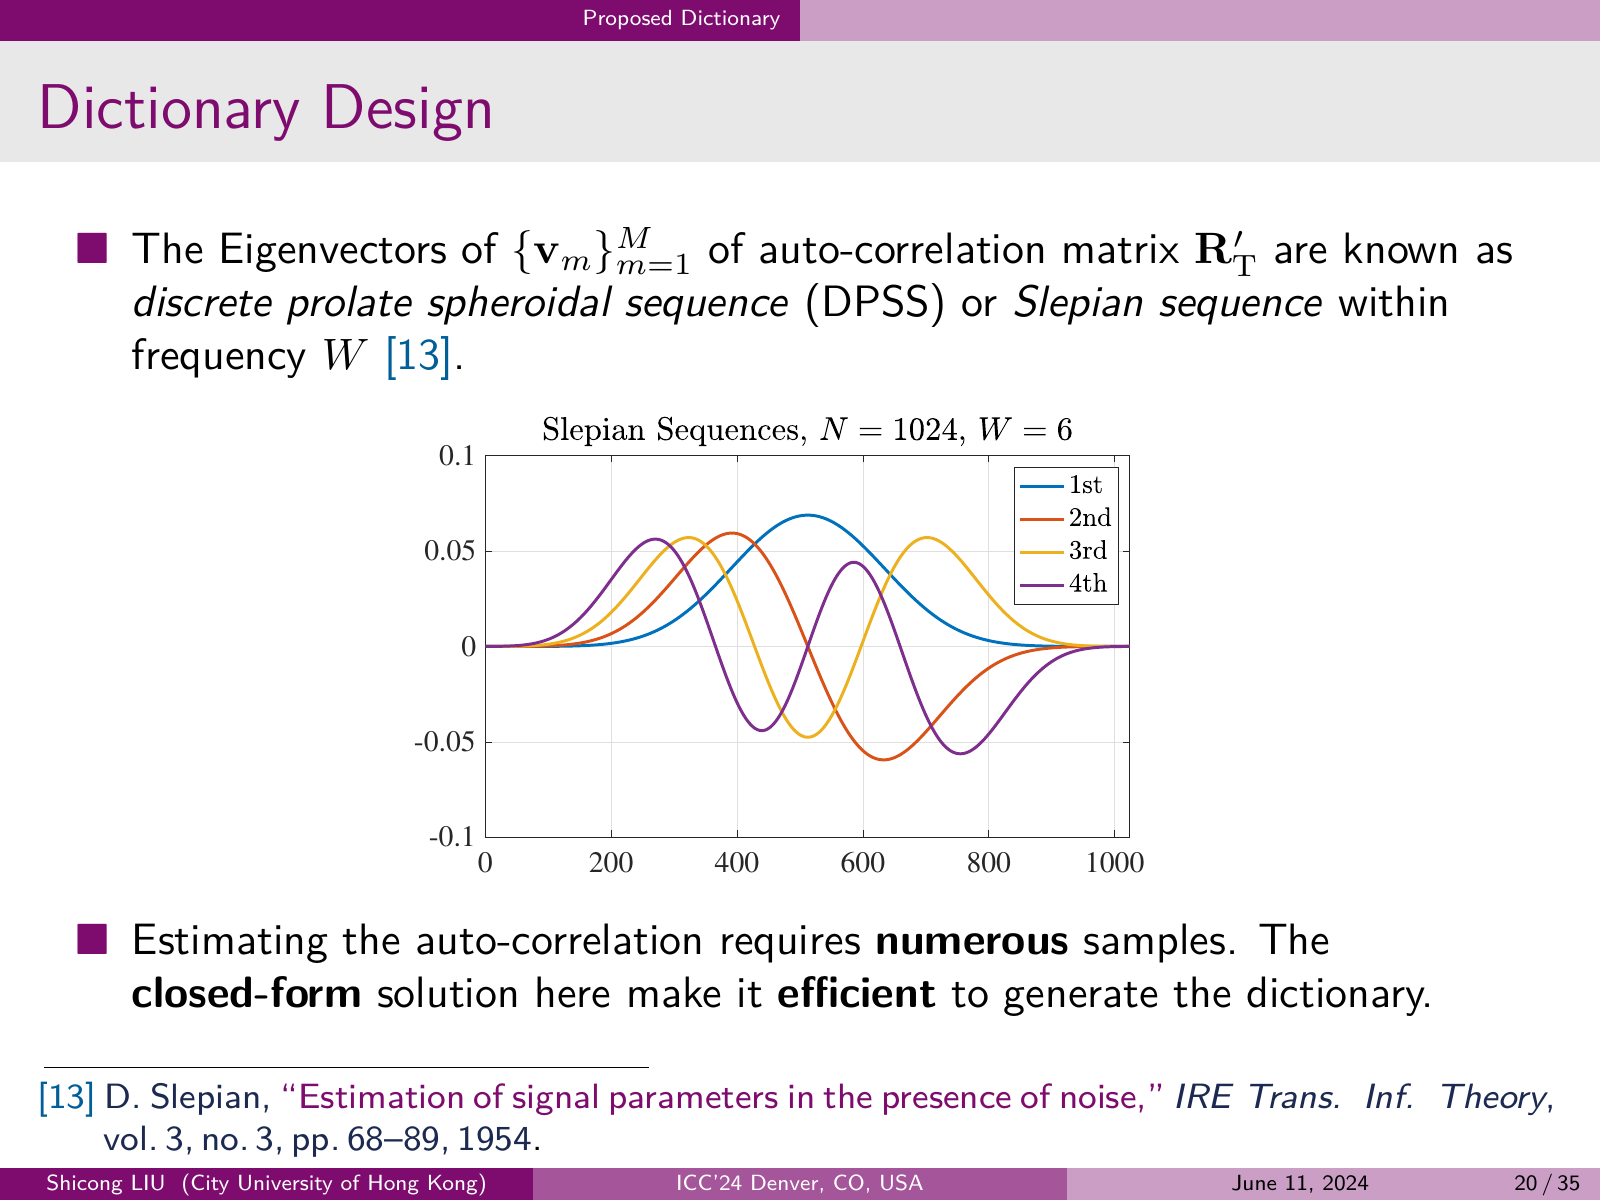Click the x-axis tick label '600'
This screenshot has height=1200, width=1600.
862,863
